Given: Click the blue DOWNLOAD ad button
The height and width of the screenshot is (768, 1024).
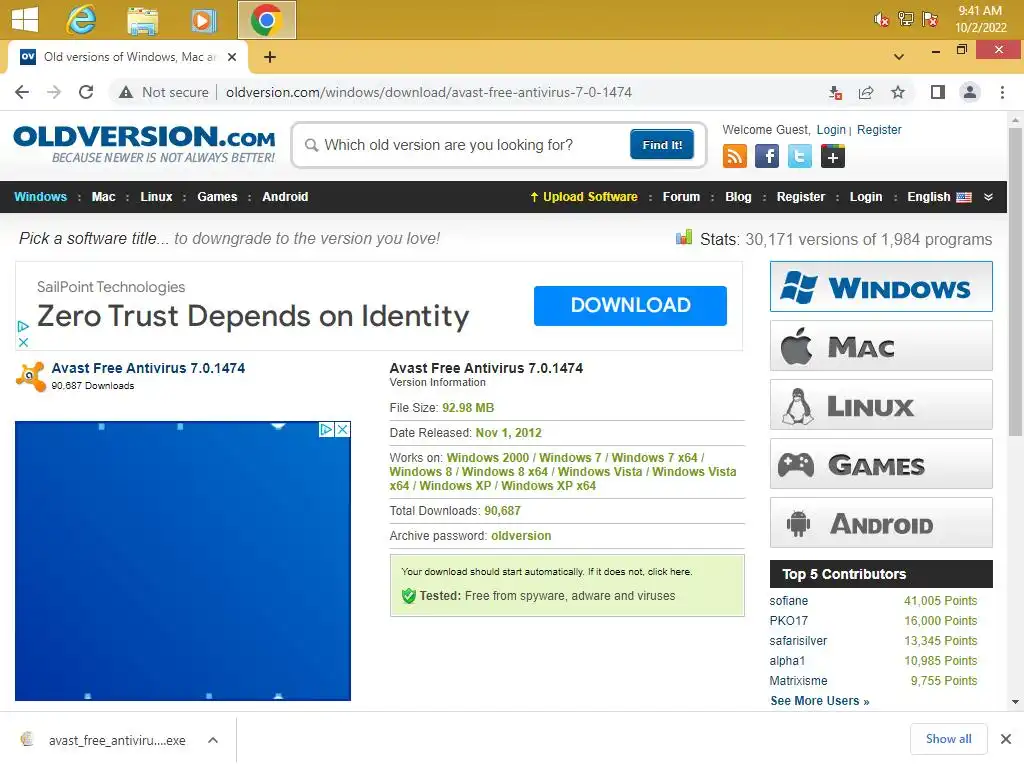Looking at the screenshot, I should pos(630,306).
